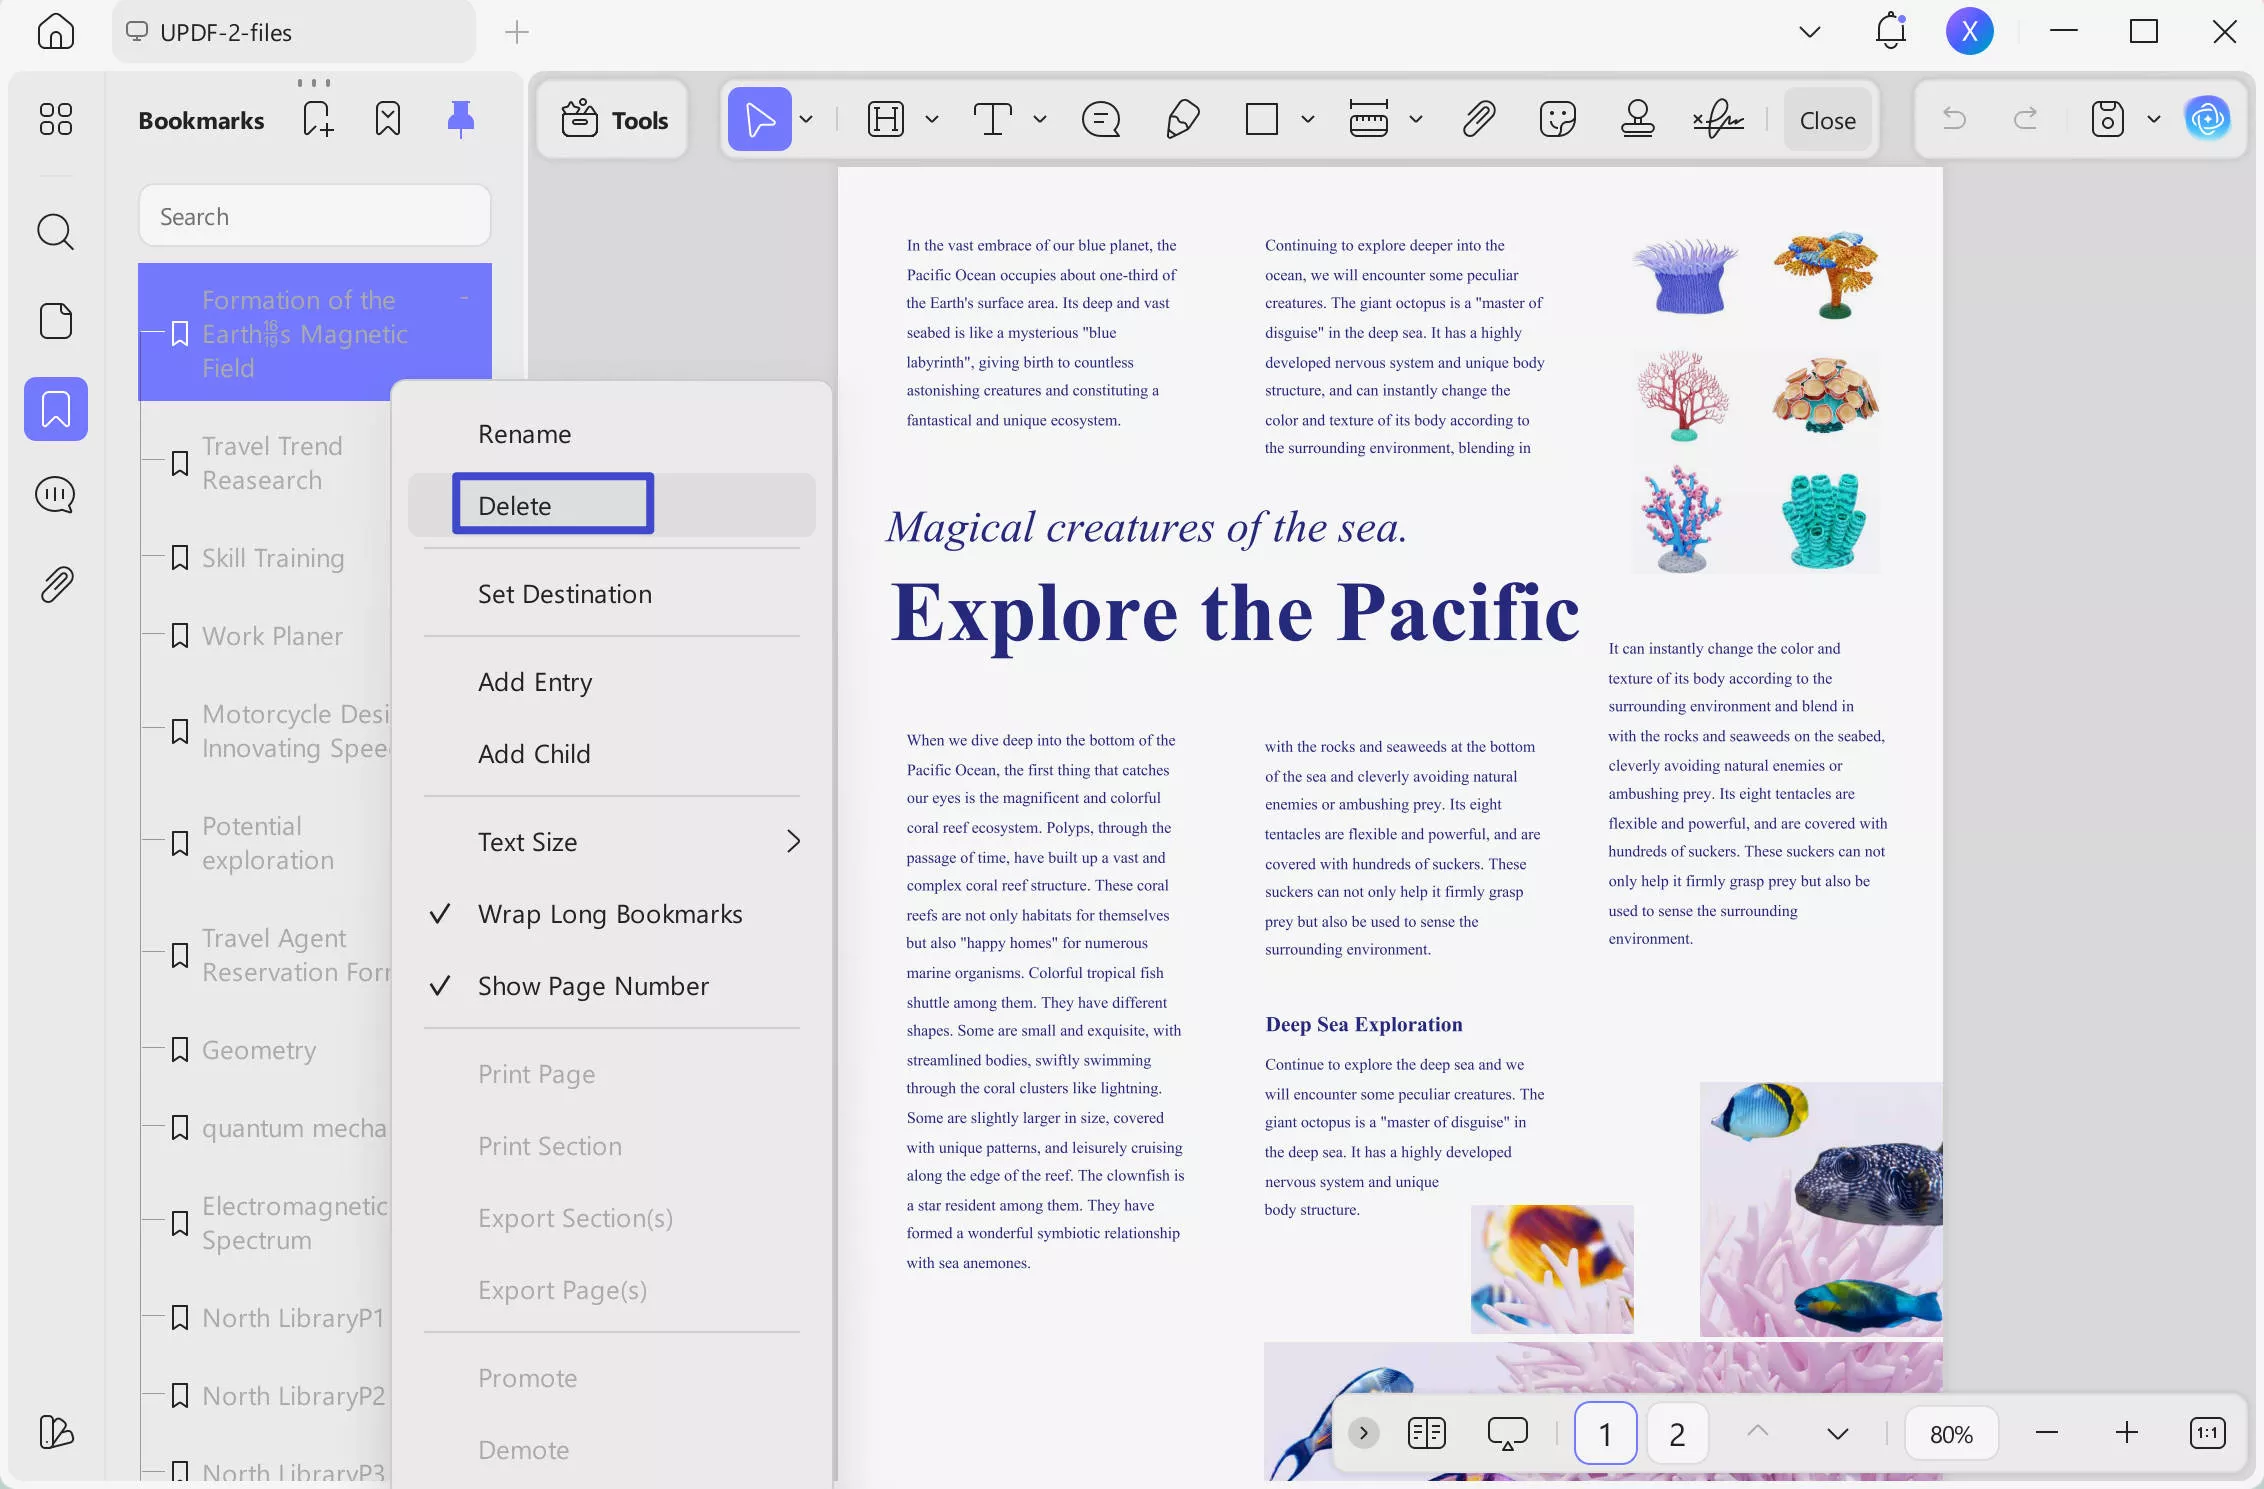Select the text annotation tool

(x=995, y=119)
